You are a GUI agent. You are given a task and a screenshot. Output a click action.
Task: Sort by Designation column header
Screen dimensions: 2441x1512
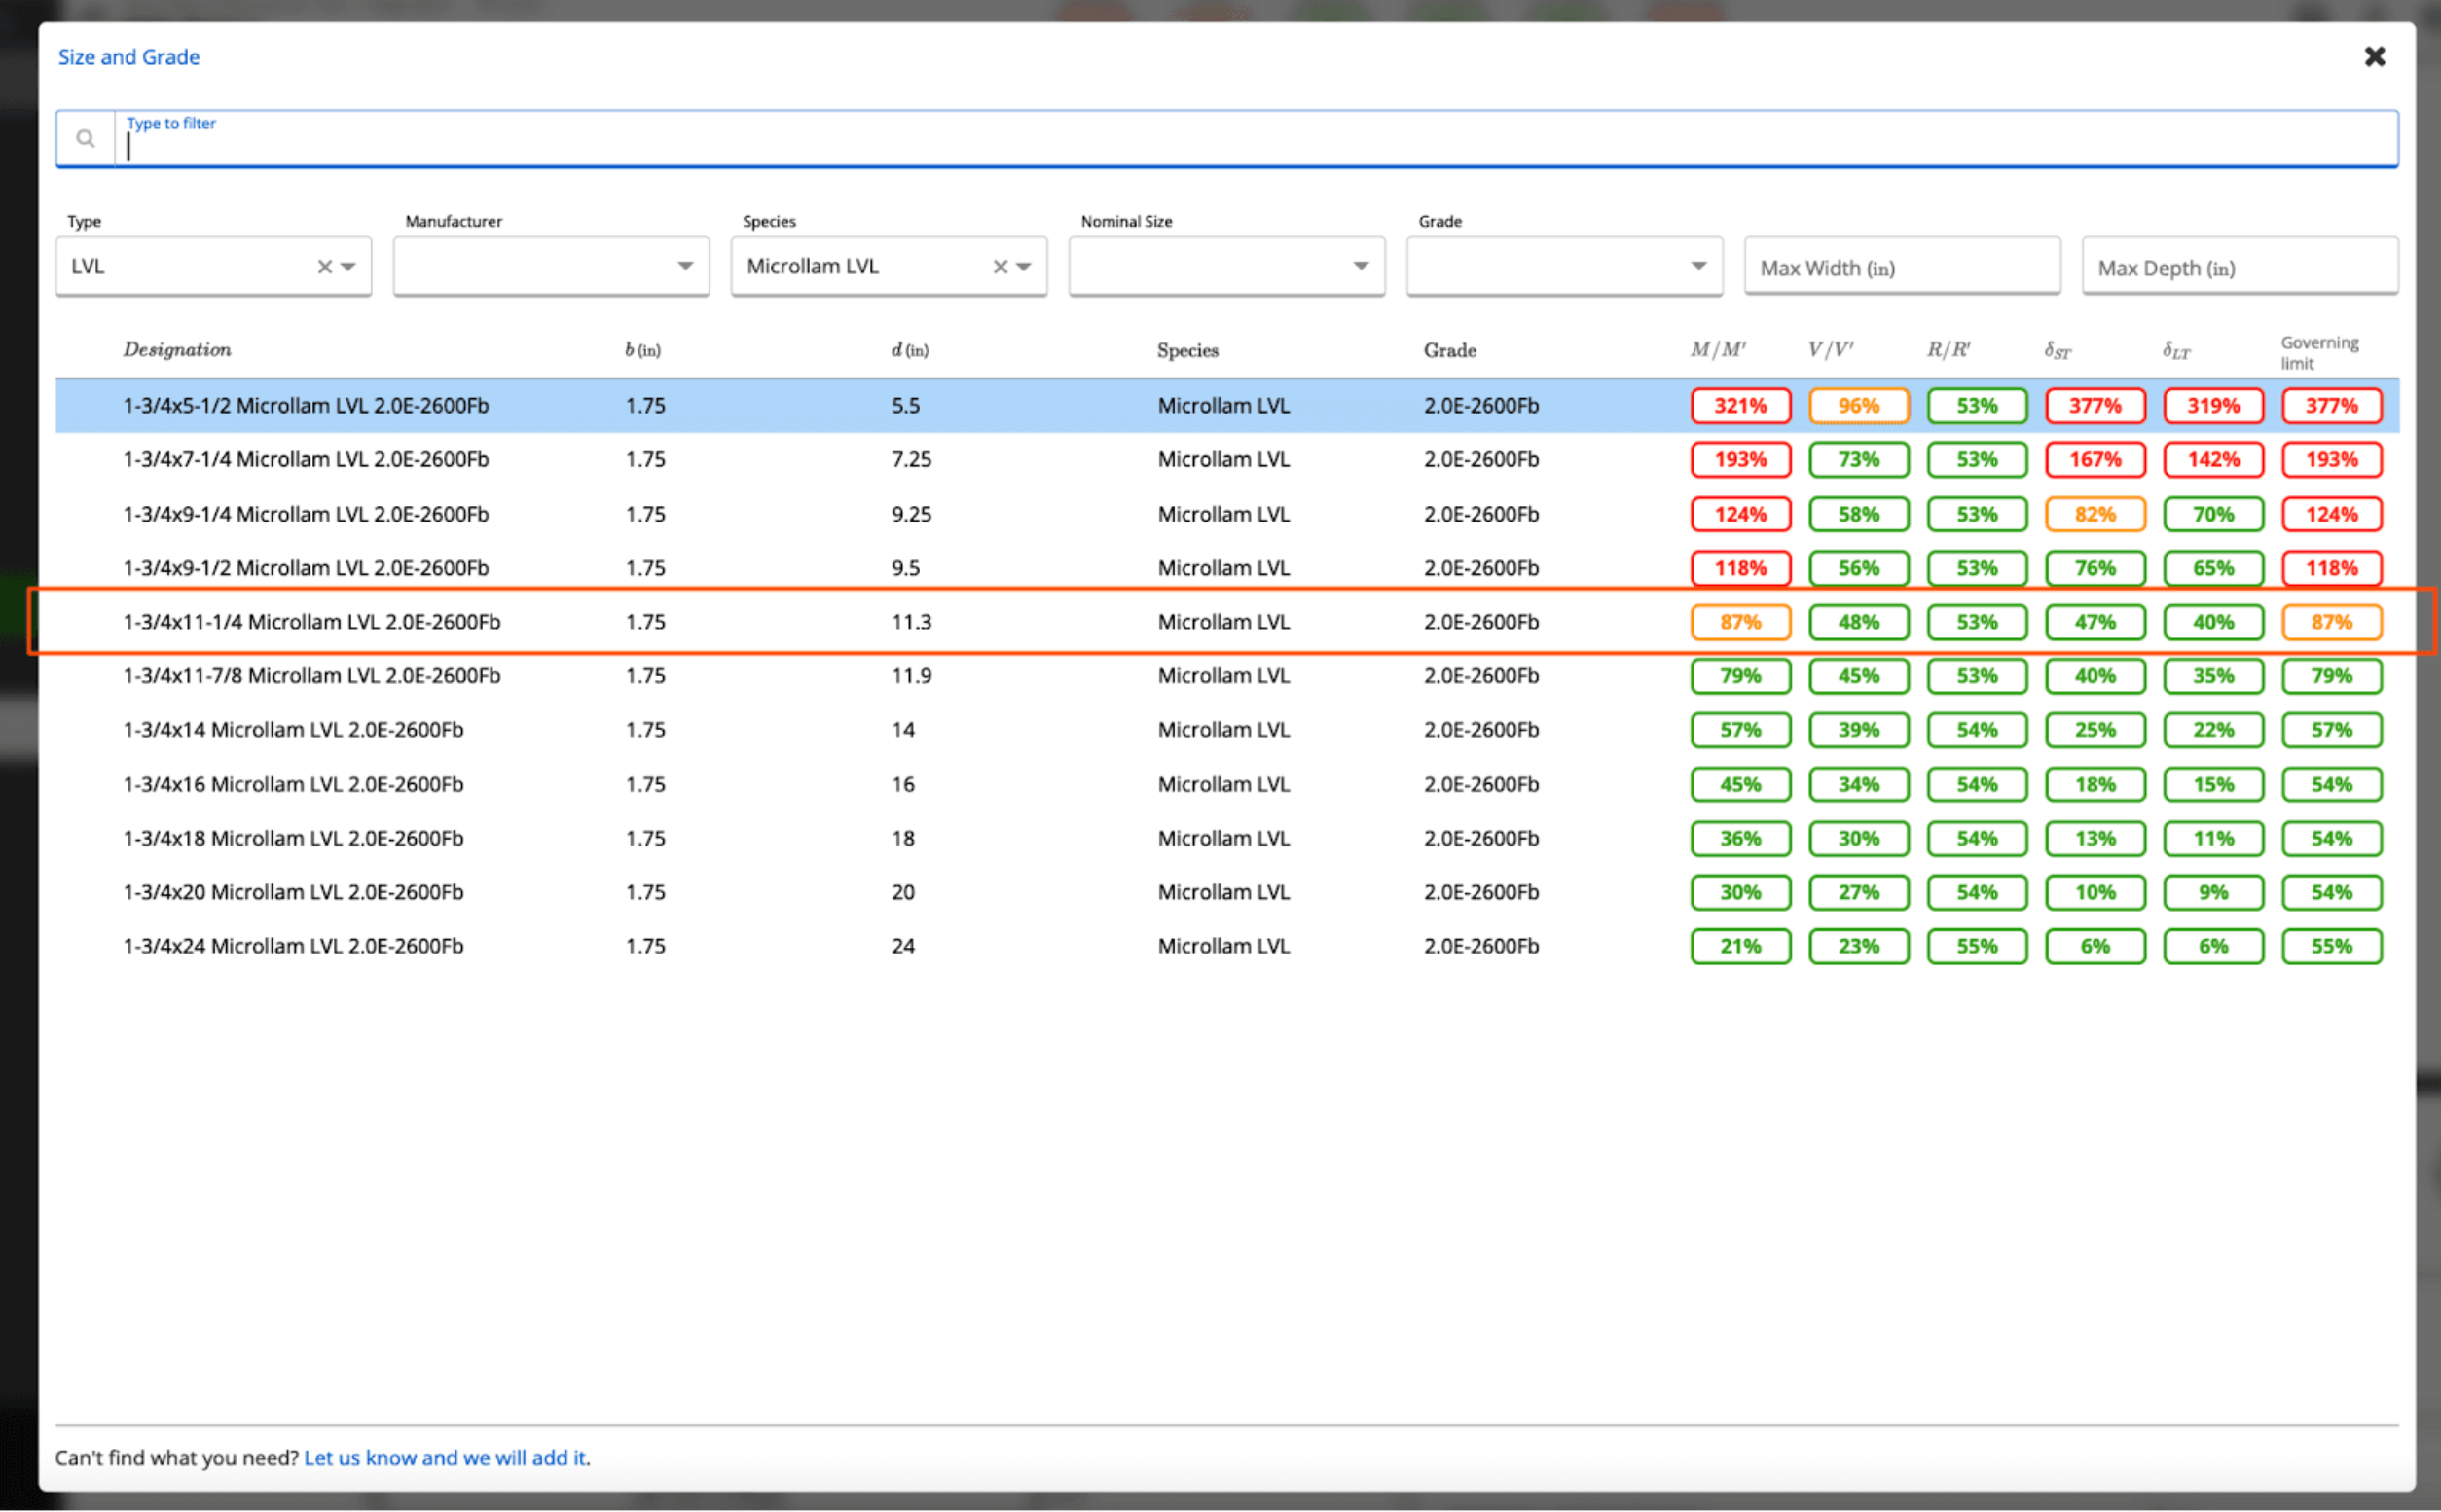177,350
